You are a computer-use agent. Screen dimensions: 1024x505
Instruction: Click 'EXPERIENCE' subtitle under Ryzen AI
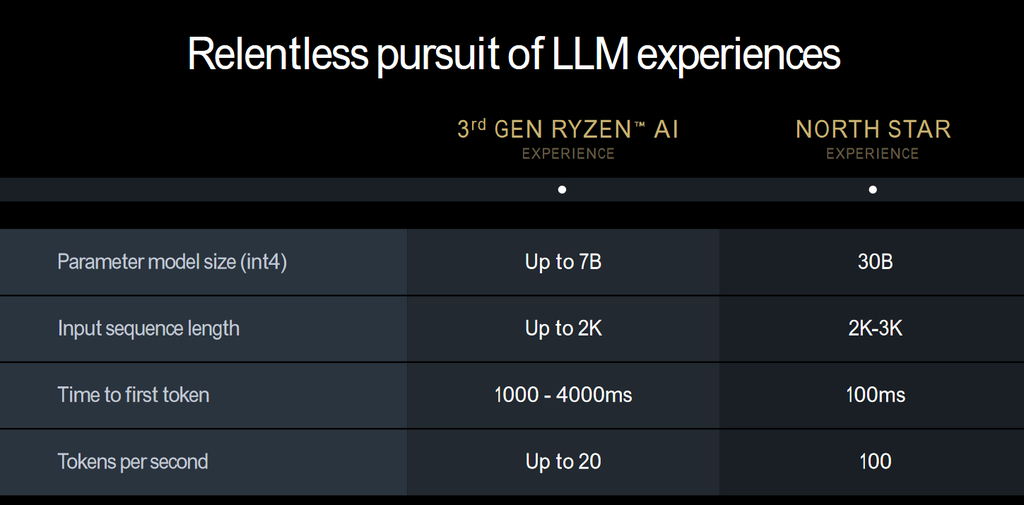coord(568,154)
